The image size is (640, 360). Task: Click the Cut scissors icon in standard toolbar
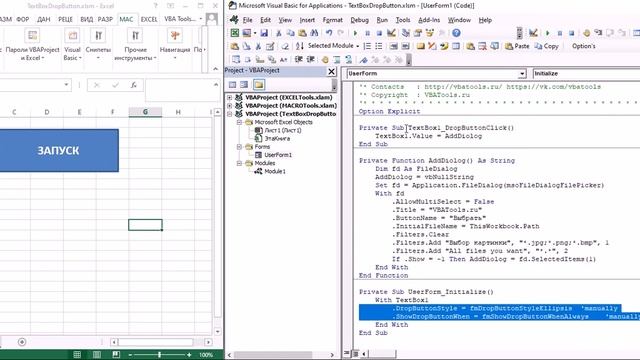click(x=278, y=33)
